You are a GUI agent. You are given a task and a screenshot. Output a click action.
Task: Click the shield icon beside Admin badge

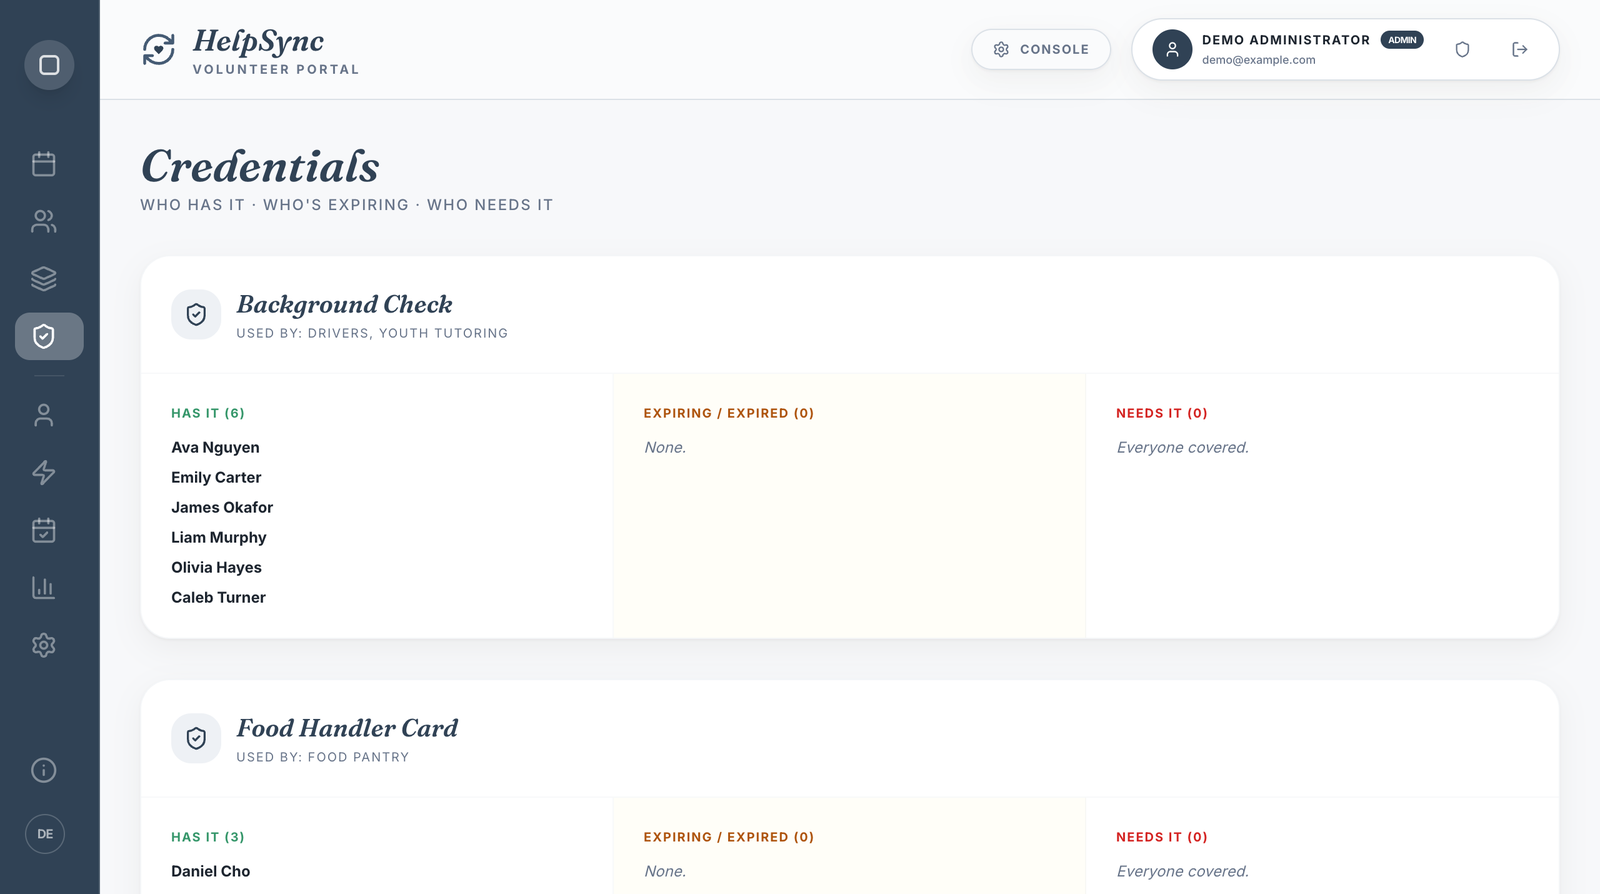click(x=1462, y=49)
